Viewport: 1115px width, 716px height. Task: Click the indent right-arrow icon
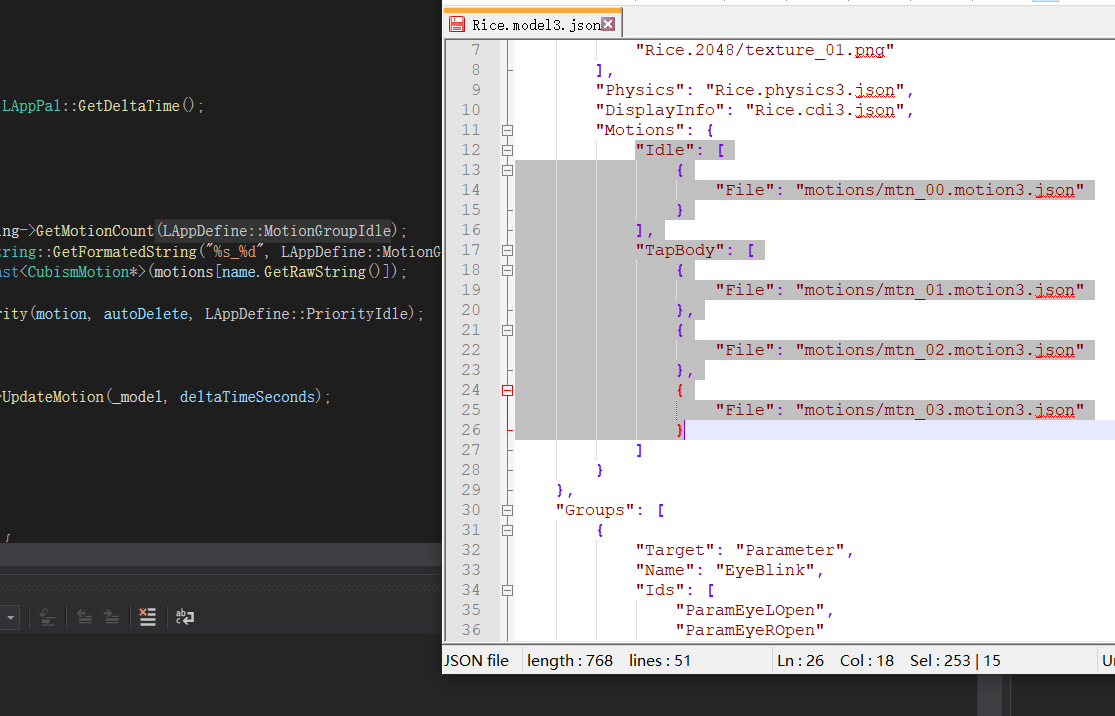(112, 617)
